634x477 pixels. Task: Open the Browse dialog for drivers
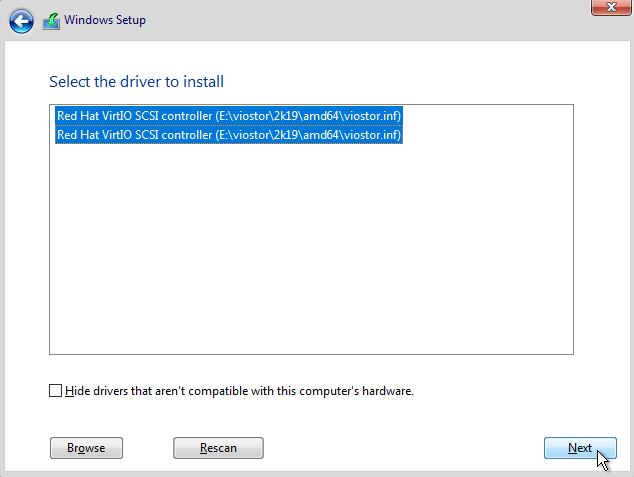(87, 448)
